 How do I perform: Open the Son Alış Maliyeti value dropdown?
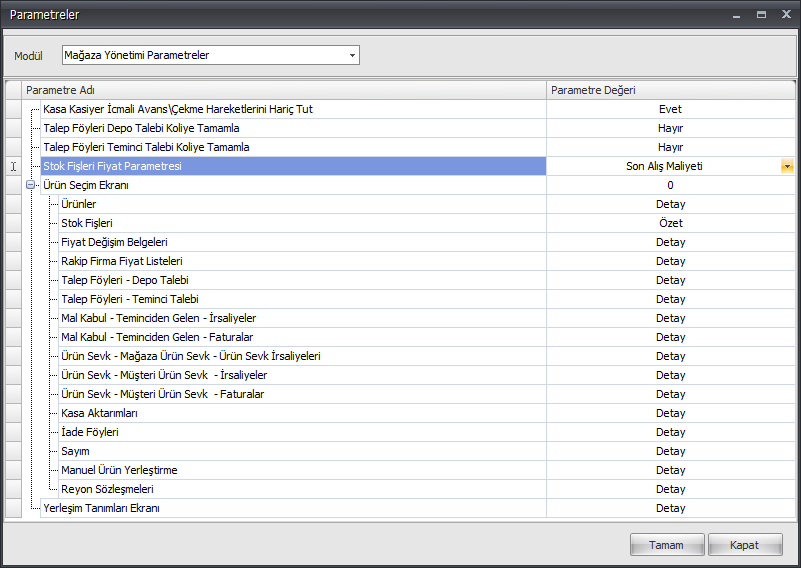point(787,166)
